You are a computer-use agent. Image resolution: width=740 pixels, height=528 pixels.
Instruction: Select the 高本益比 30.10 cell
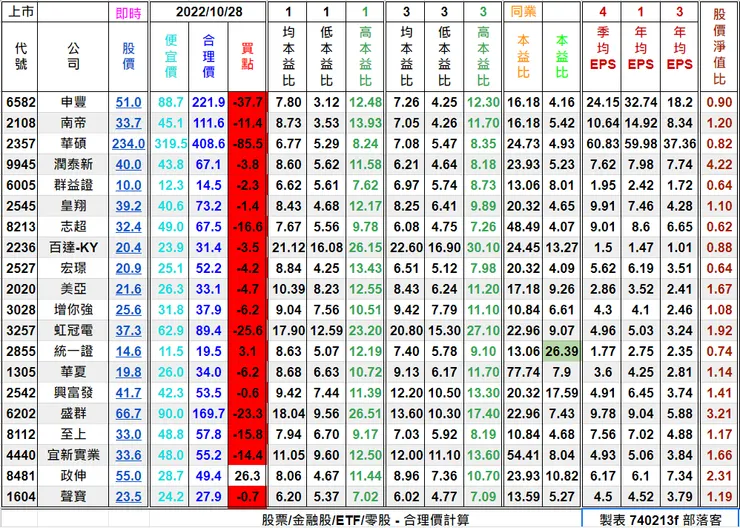(x=483, y=248)
